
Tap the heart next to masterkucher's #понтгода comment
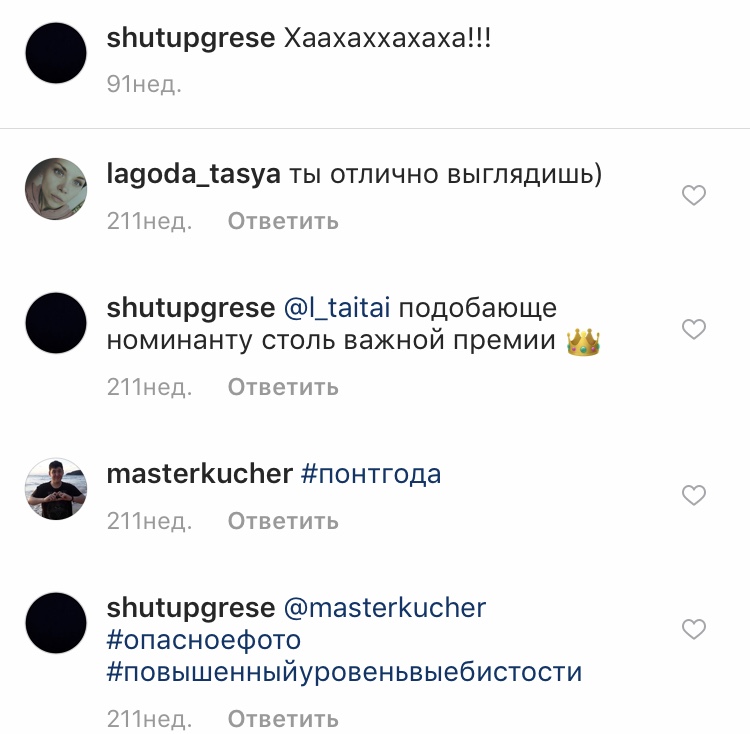tap(694, 495)
